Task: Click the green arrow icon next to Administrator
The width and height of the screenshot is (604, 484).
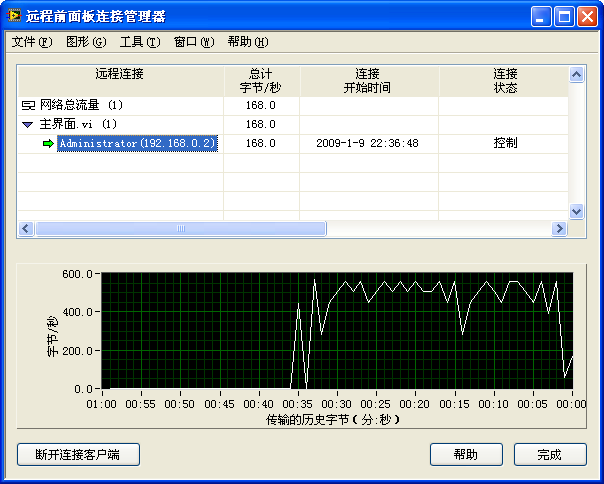Action: [x=48, y=144]
